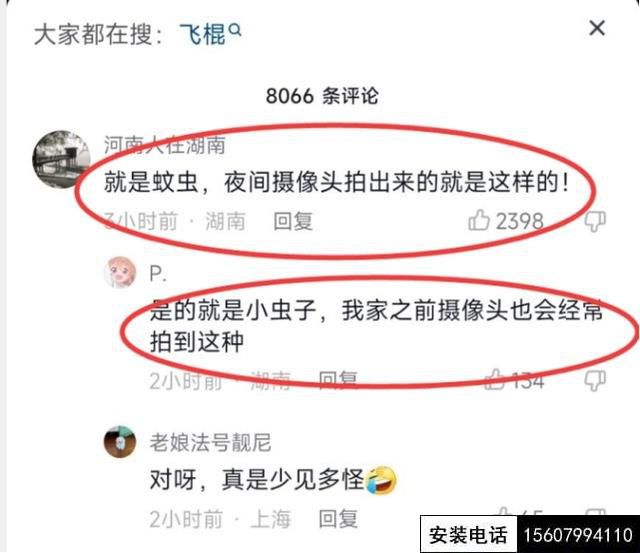Open the P. user avatar
Image resolution: width=640 pixels, height=553 pixels.
pyautogui.click(x=120, y=272)
